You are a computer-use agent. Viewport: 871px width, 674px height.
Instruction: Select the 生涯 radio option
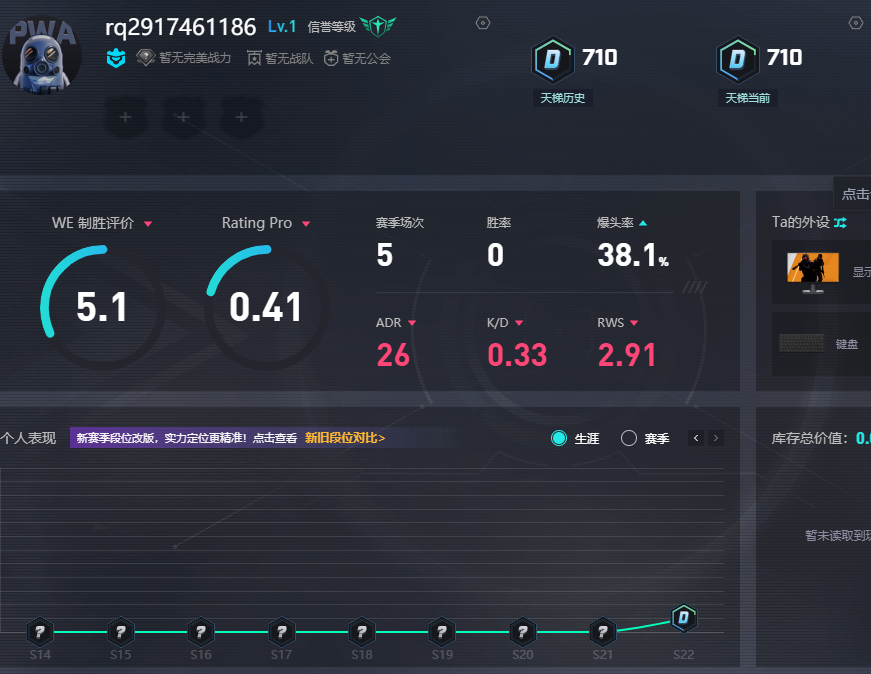(x=559, y=438)
